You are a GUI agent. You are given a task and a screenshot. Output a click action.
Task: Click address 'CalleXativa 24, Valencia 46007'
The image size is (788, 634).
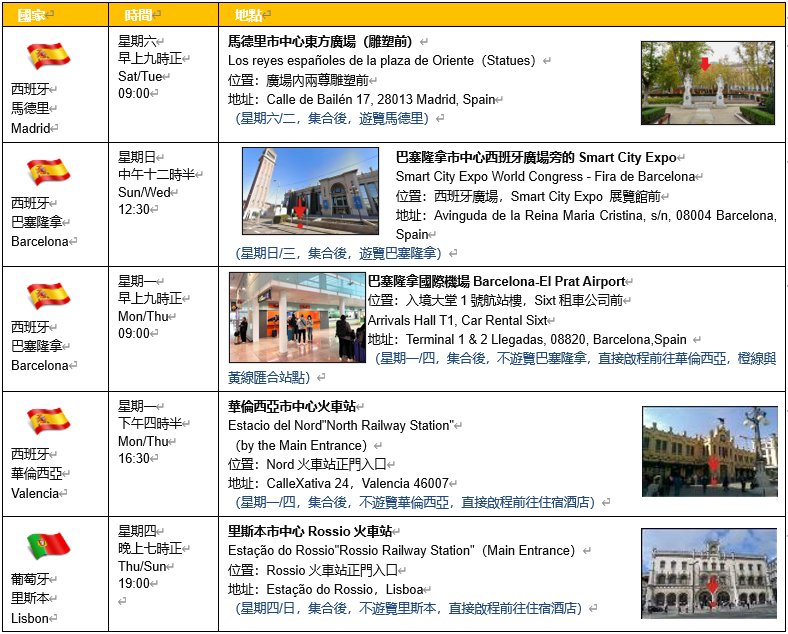point(357,483)
